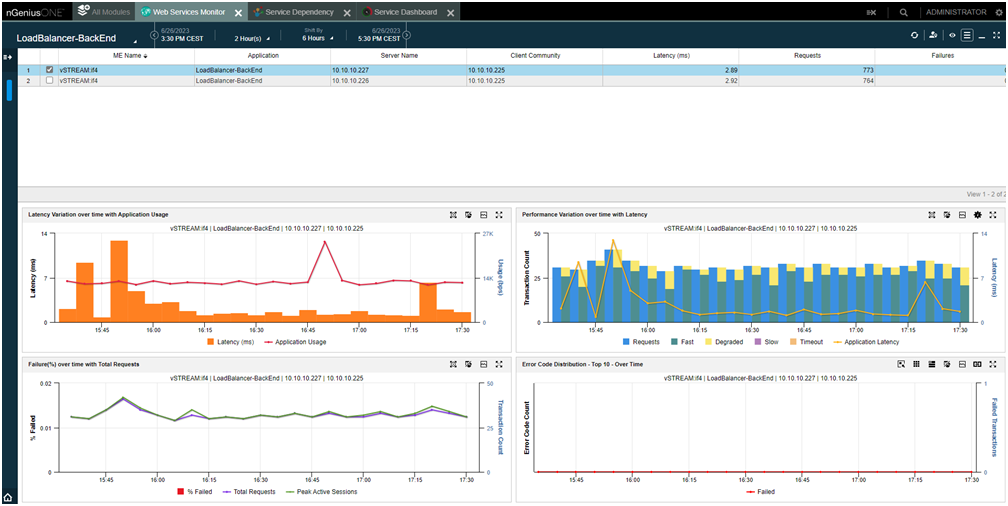
Task: Open the All Modules stack icon
Action: (x=82, y=12)
